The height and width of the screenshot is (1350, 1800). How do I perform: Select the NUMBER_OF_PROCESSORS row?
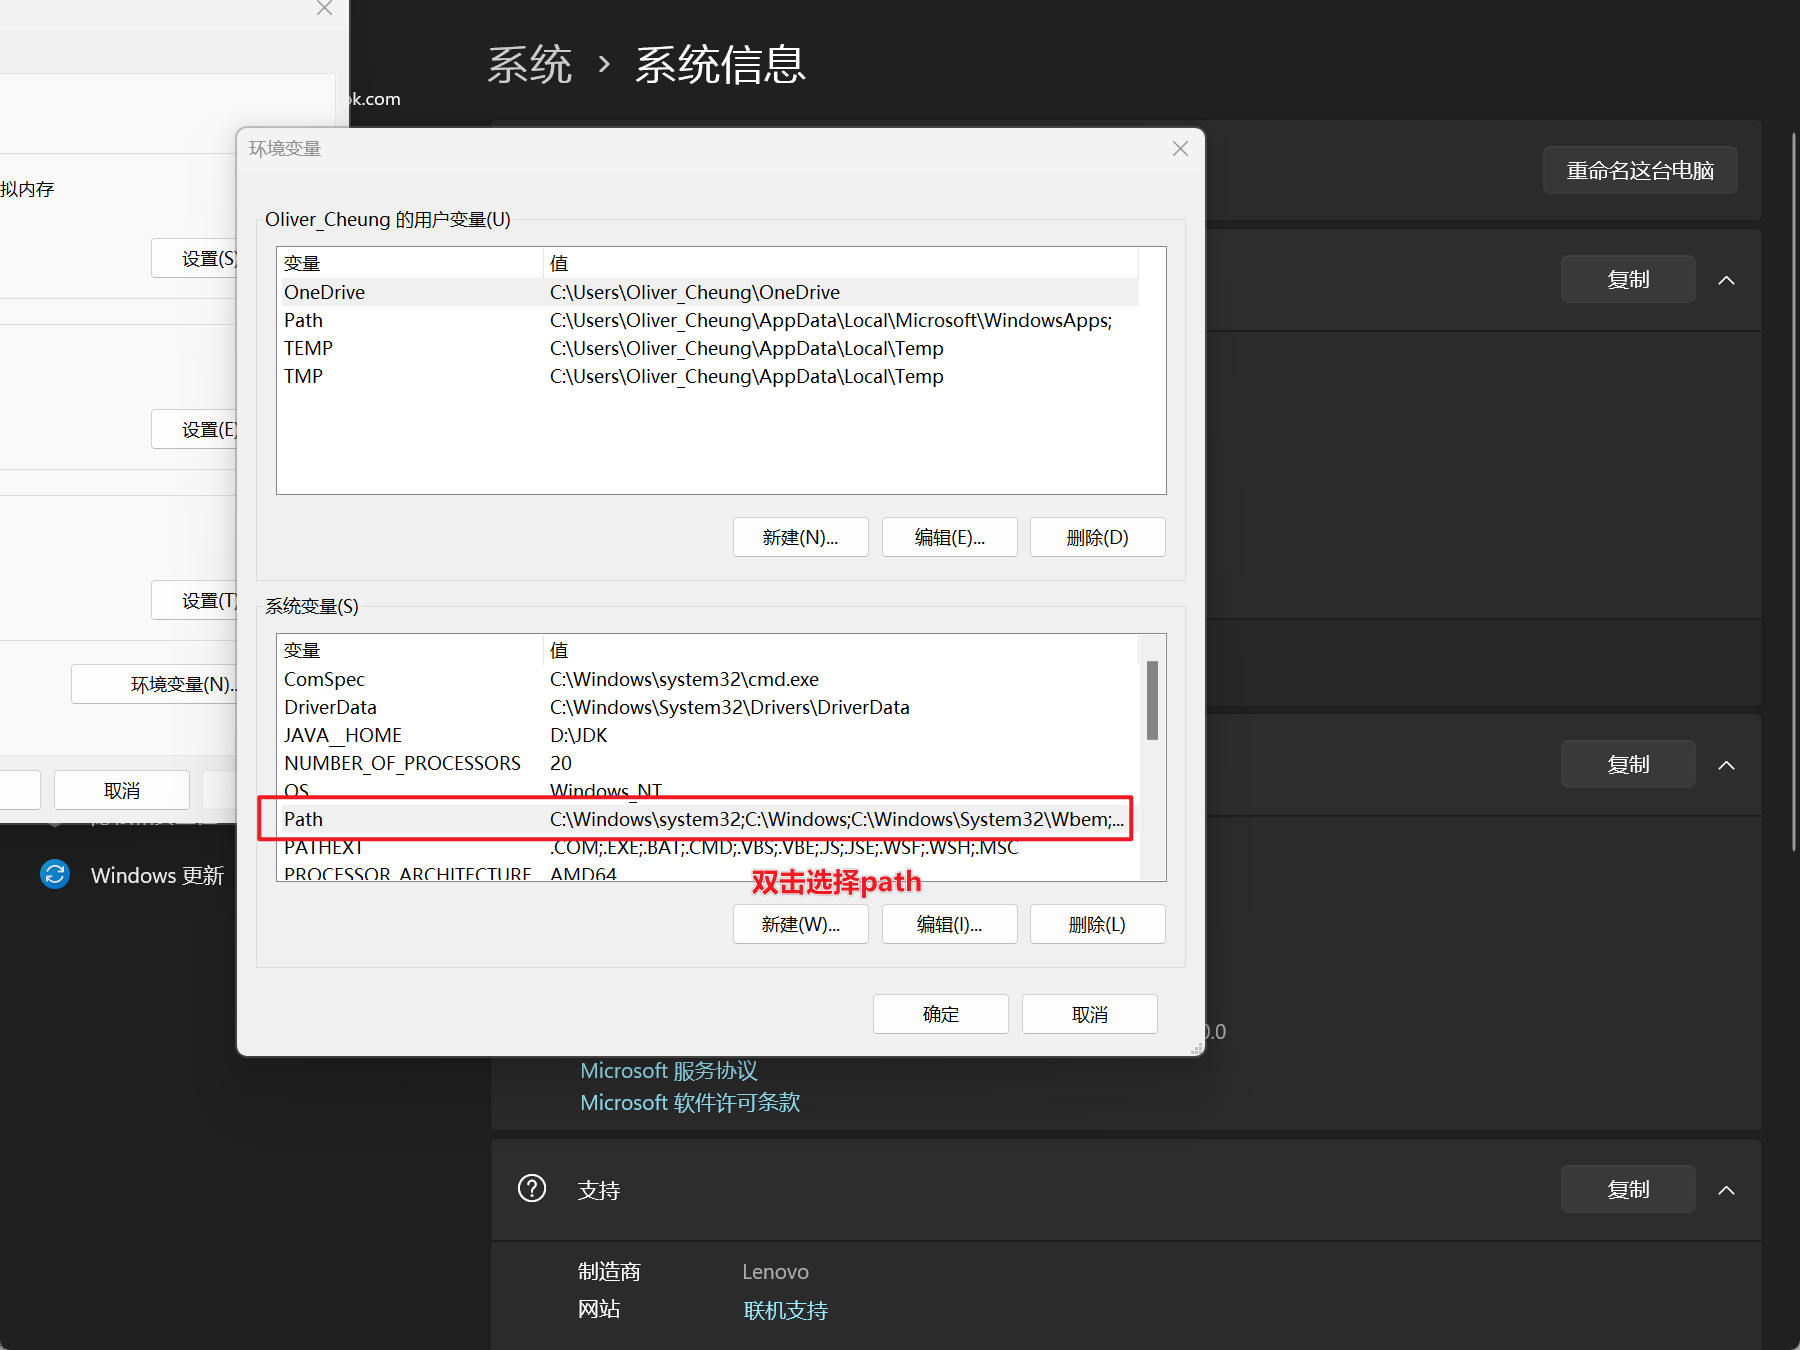tap(708, 763)
